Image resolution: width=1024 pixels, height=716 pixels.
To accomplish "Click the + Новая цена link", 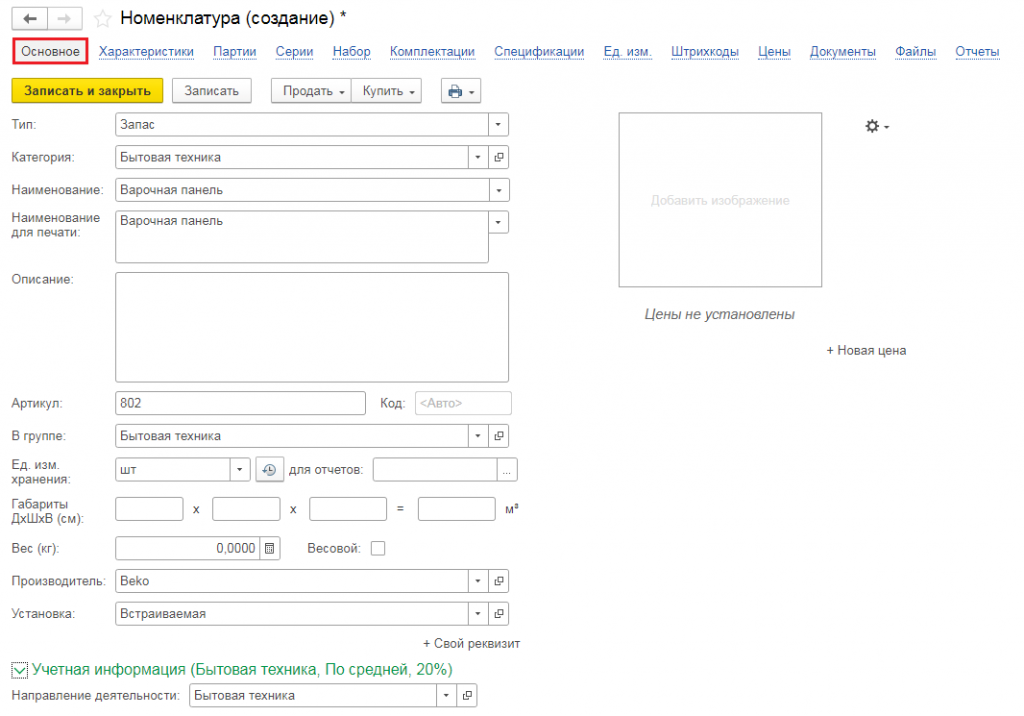I will coord(866,351).
